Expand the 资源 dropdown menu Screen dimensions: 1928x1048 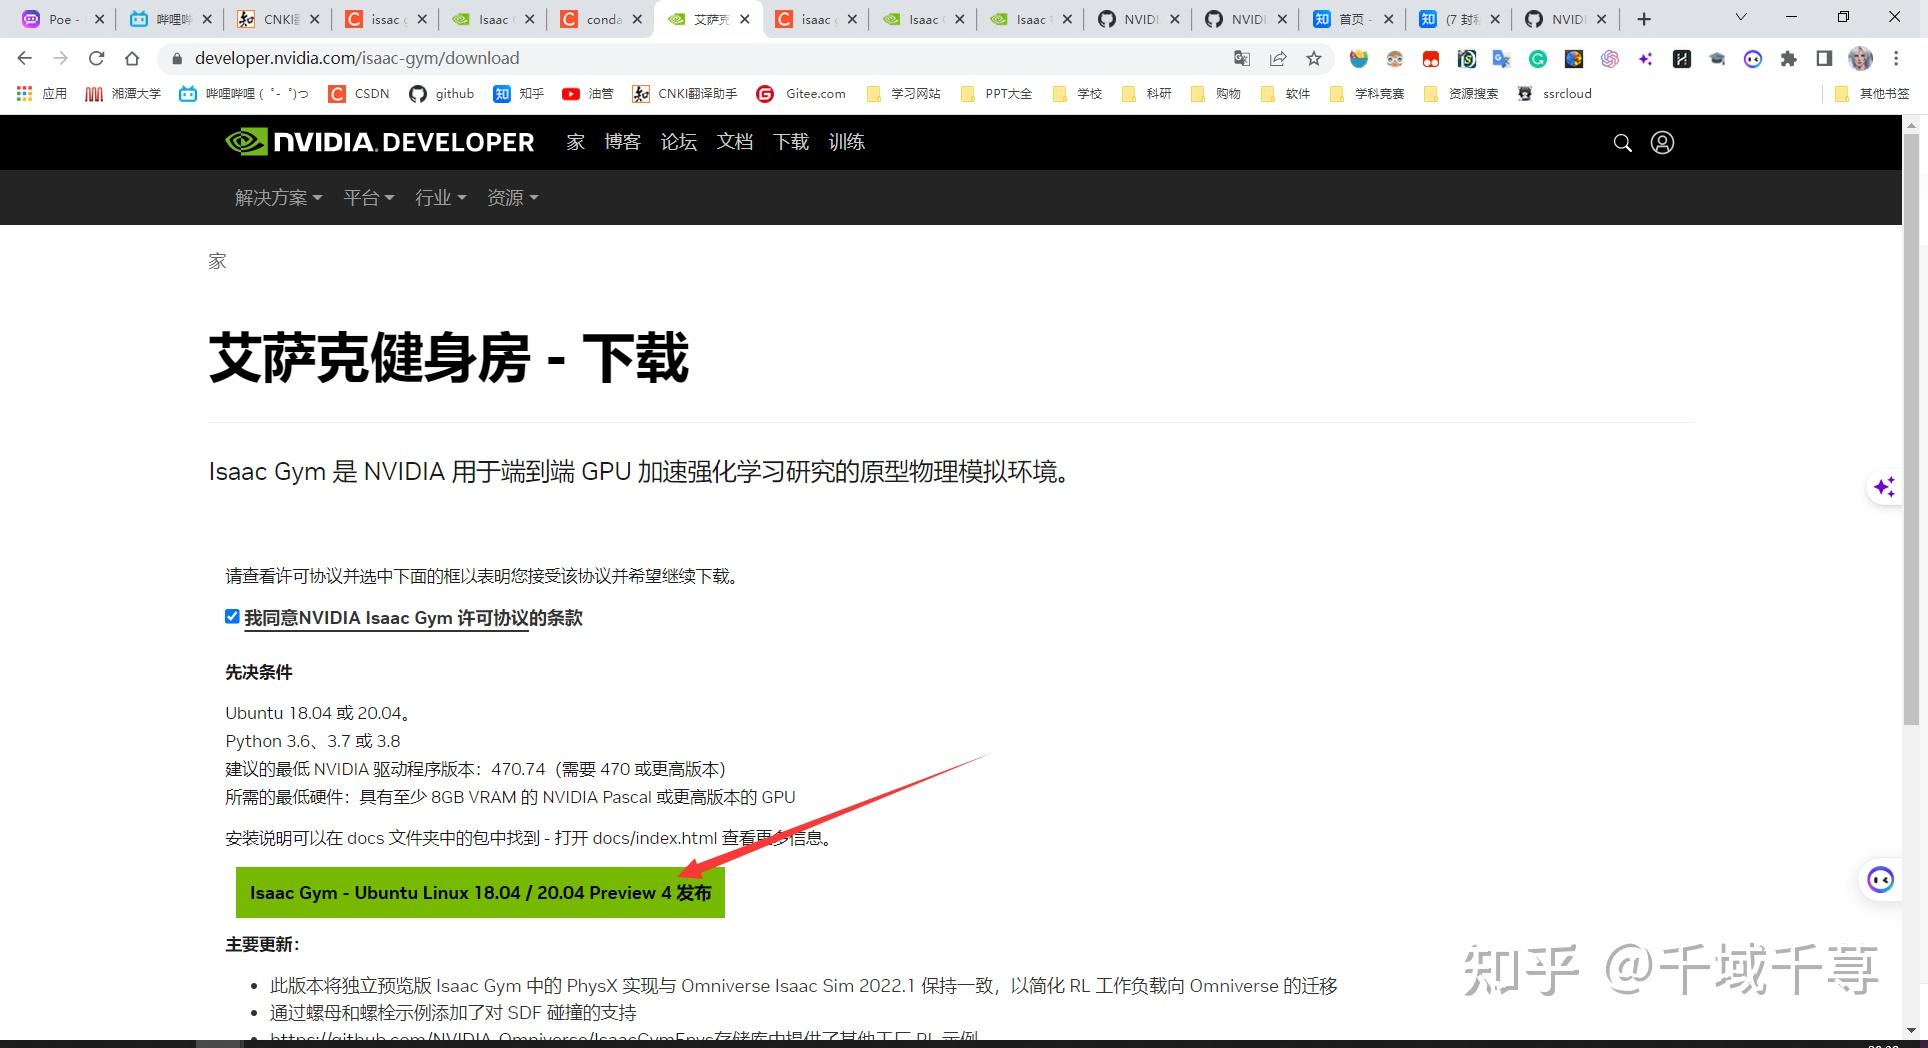point(512,198)
